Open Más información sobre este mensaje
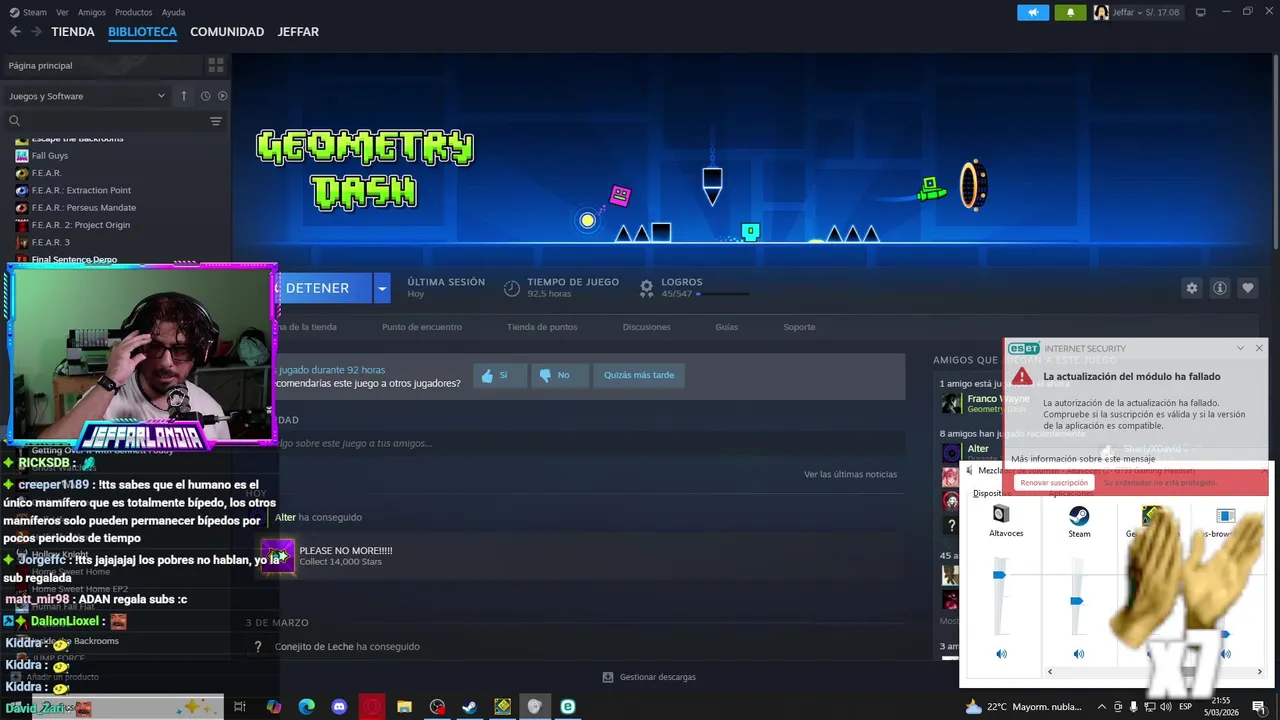Viewport: 1280px width, 720px height. click(1083, 459)
